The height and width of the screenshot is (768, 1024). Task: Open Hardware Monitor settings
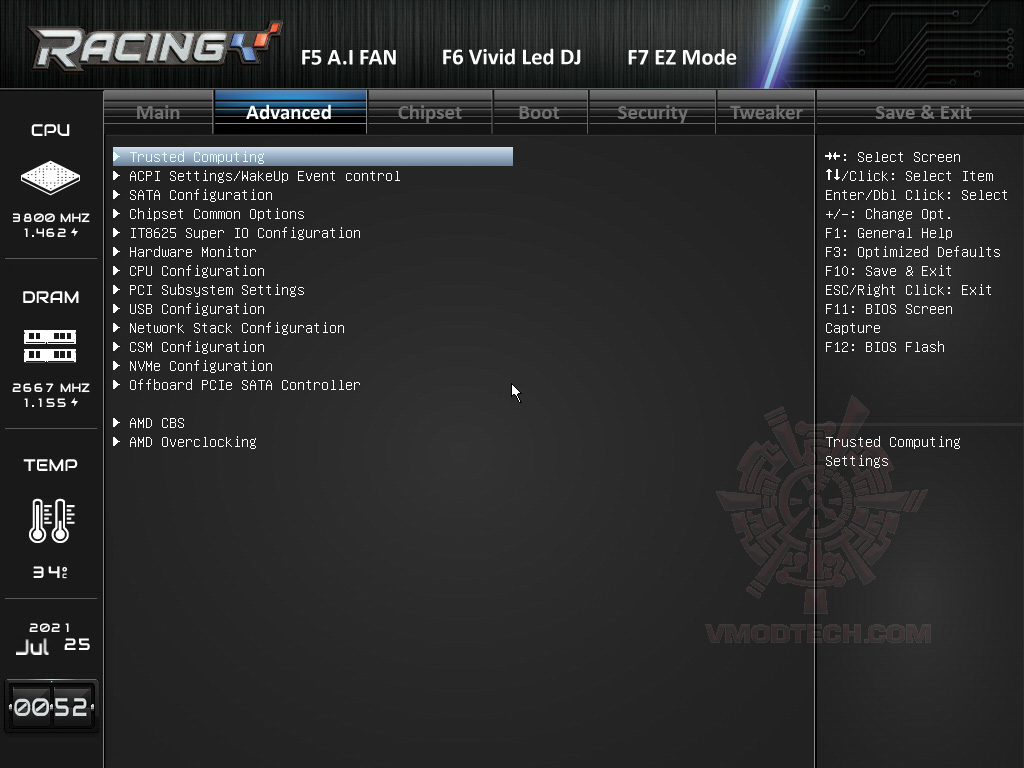[192, 252]
